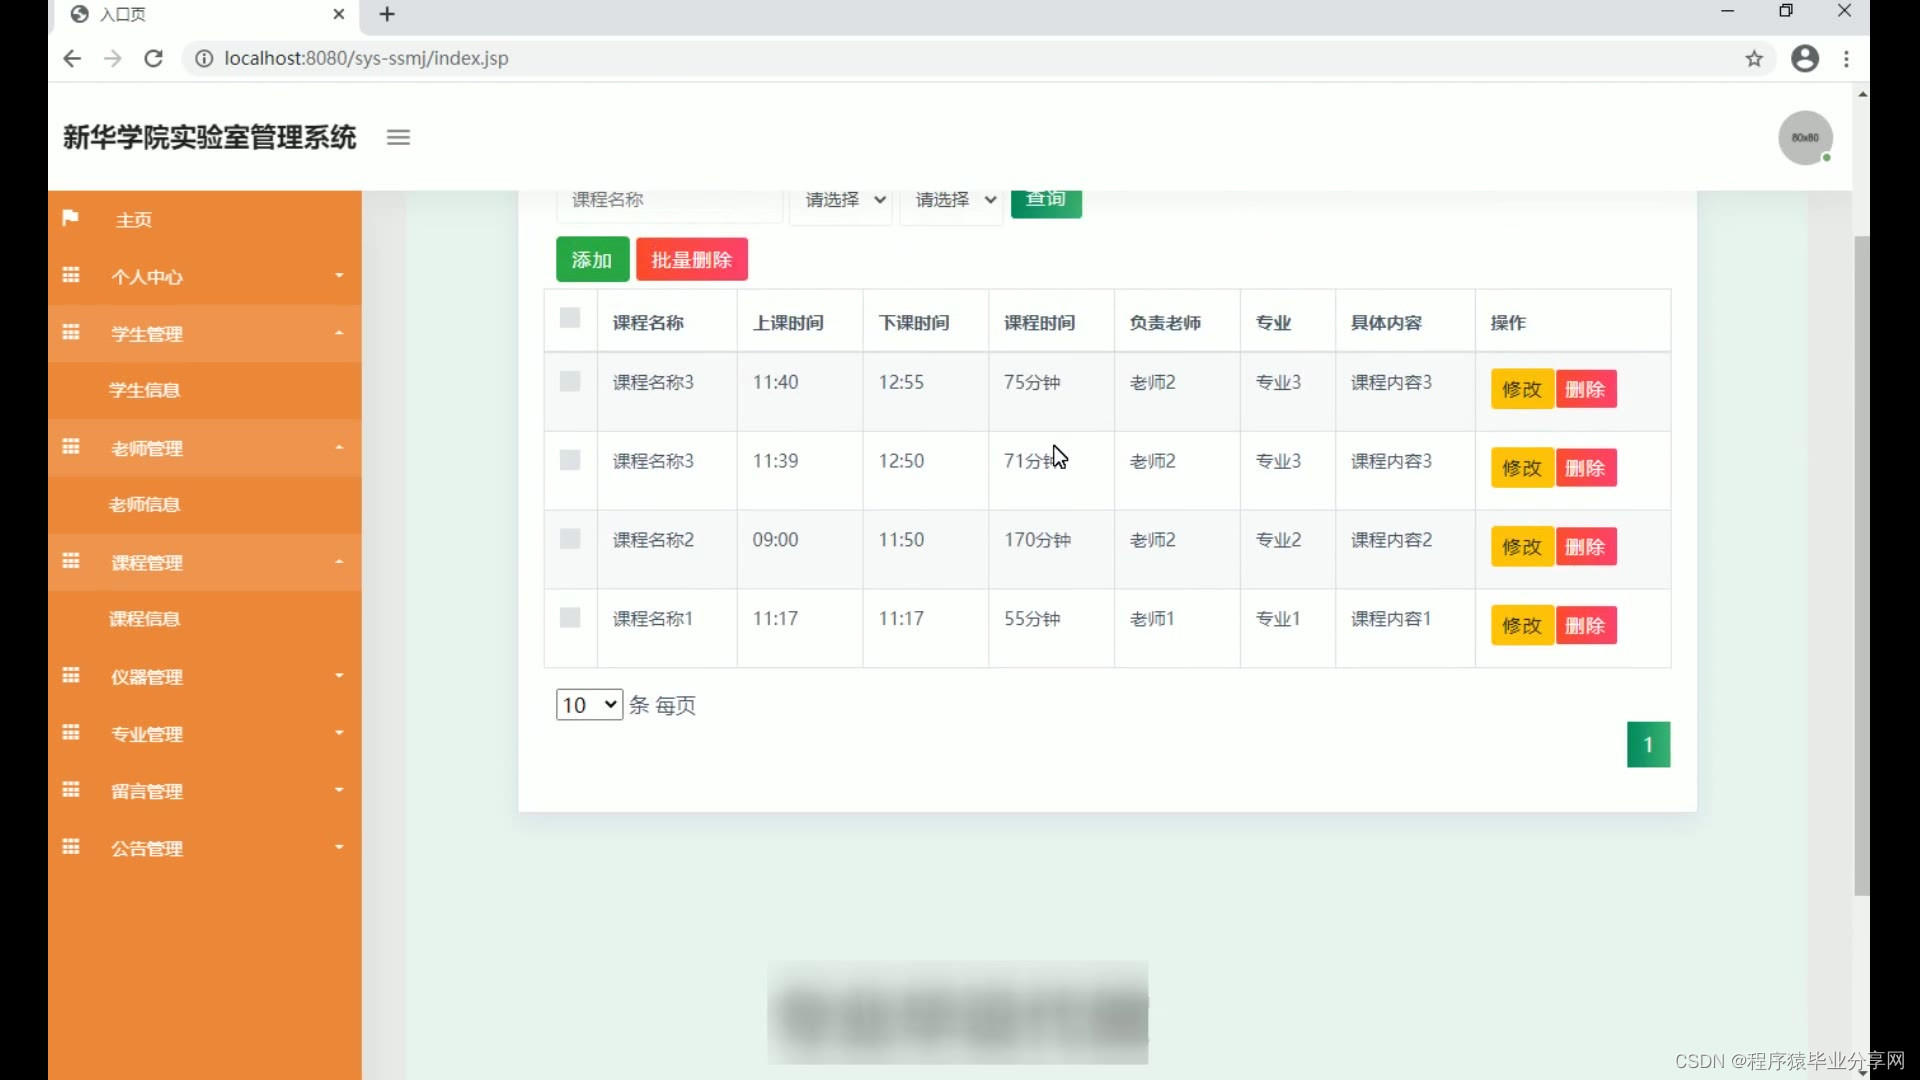The image size is (1920, 1080).
Task: Open 课程信息 submenu item
Action: (x=145, y=619)
